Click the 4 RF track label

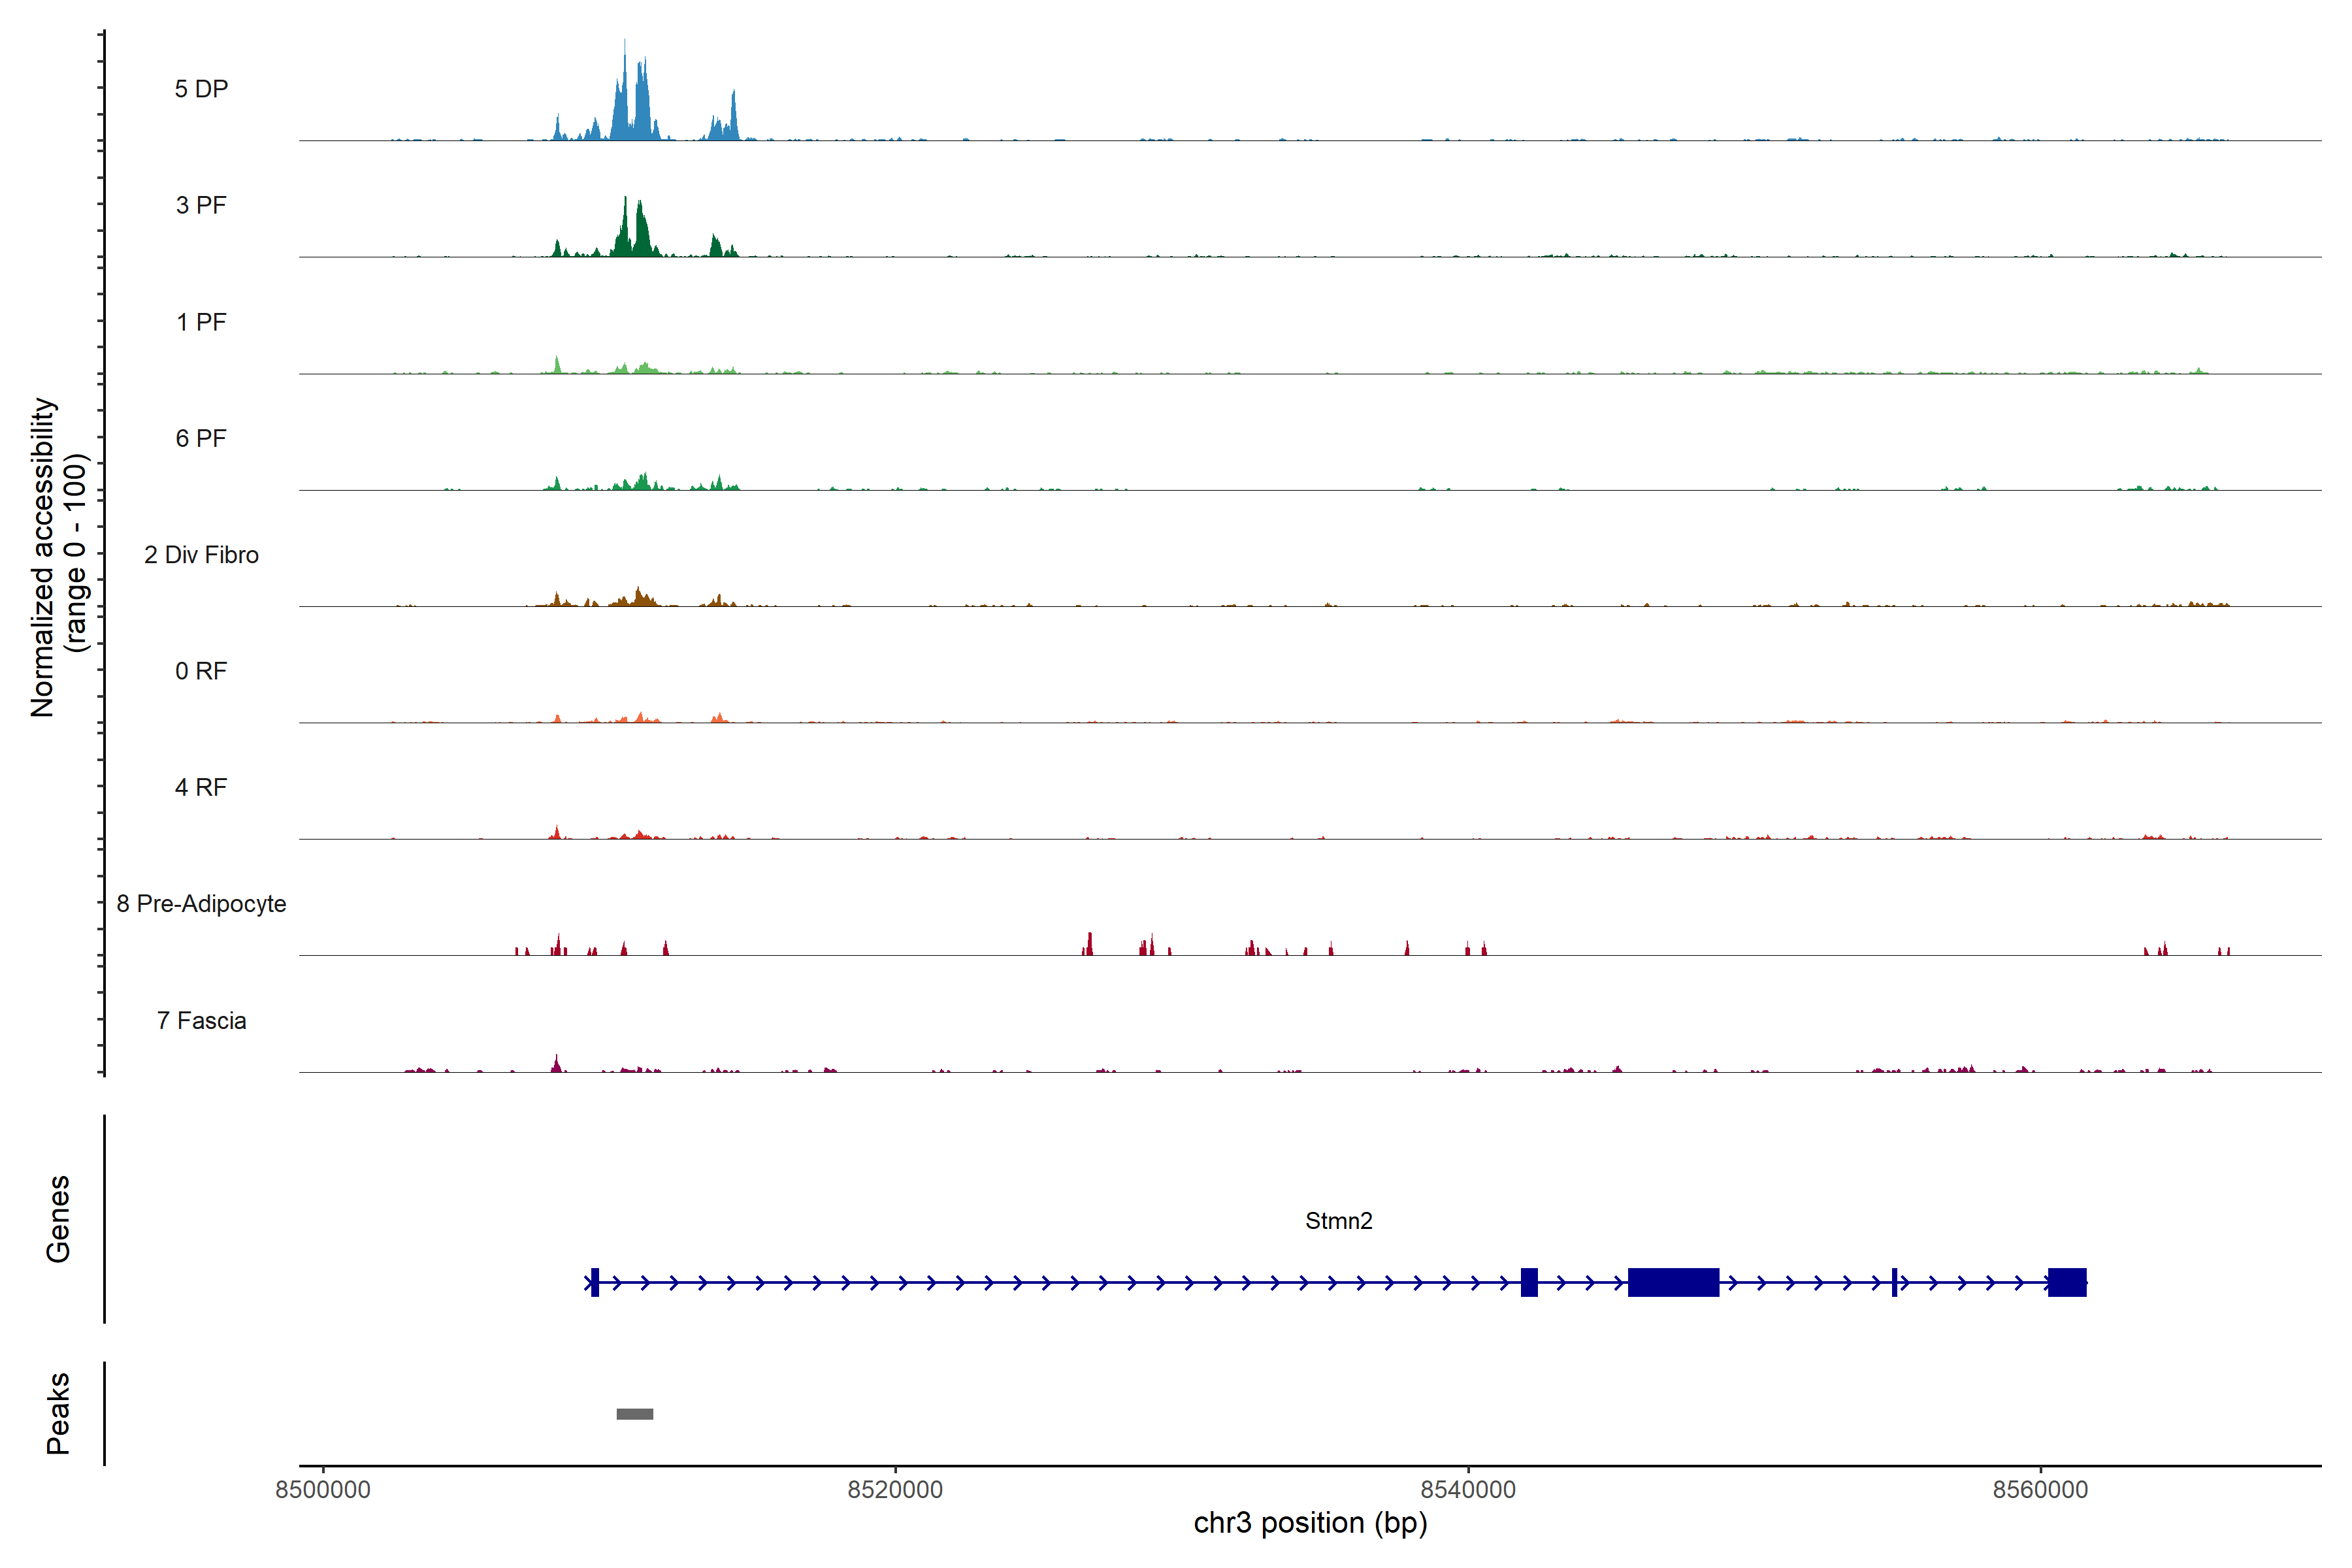click(x=201, y=787)
